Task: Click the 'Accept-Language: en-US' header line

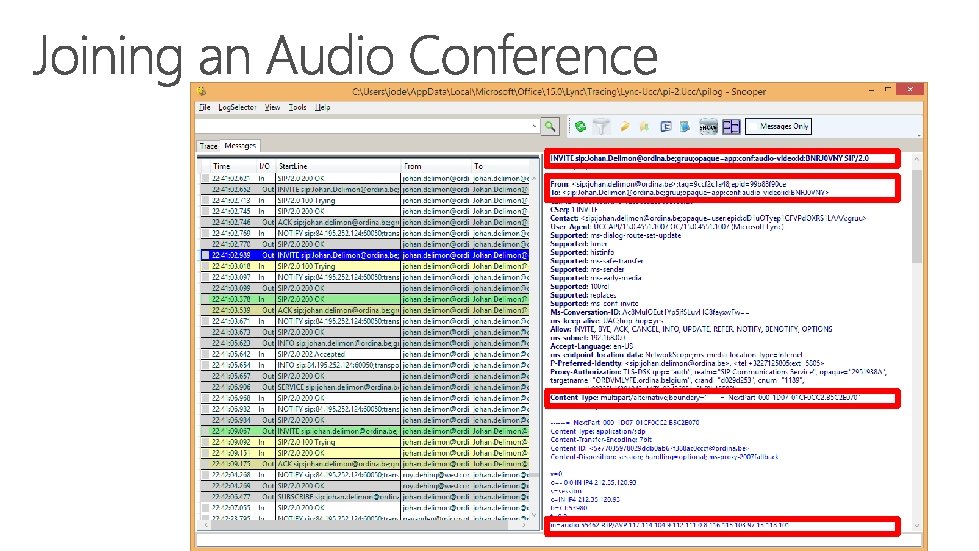Action: 591,346
